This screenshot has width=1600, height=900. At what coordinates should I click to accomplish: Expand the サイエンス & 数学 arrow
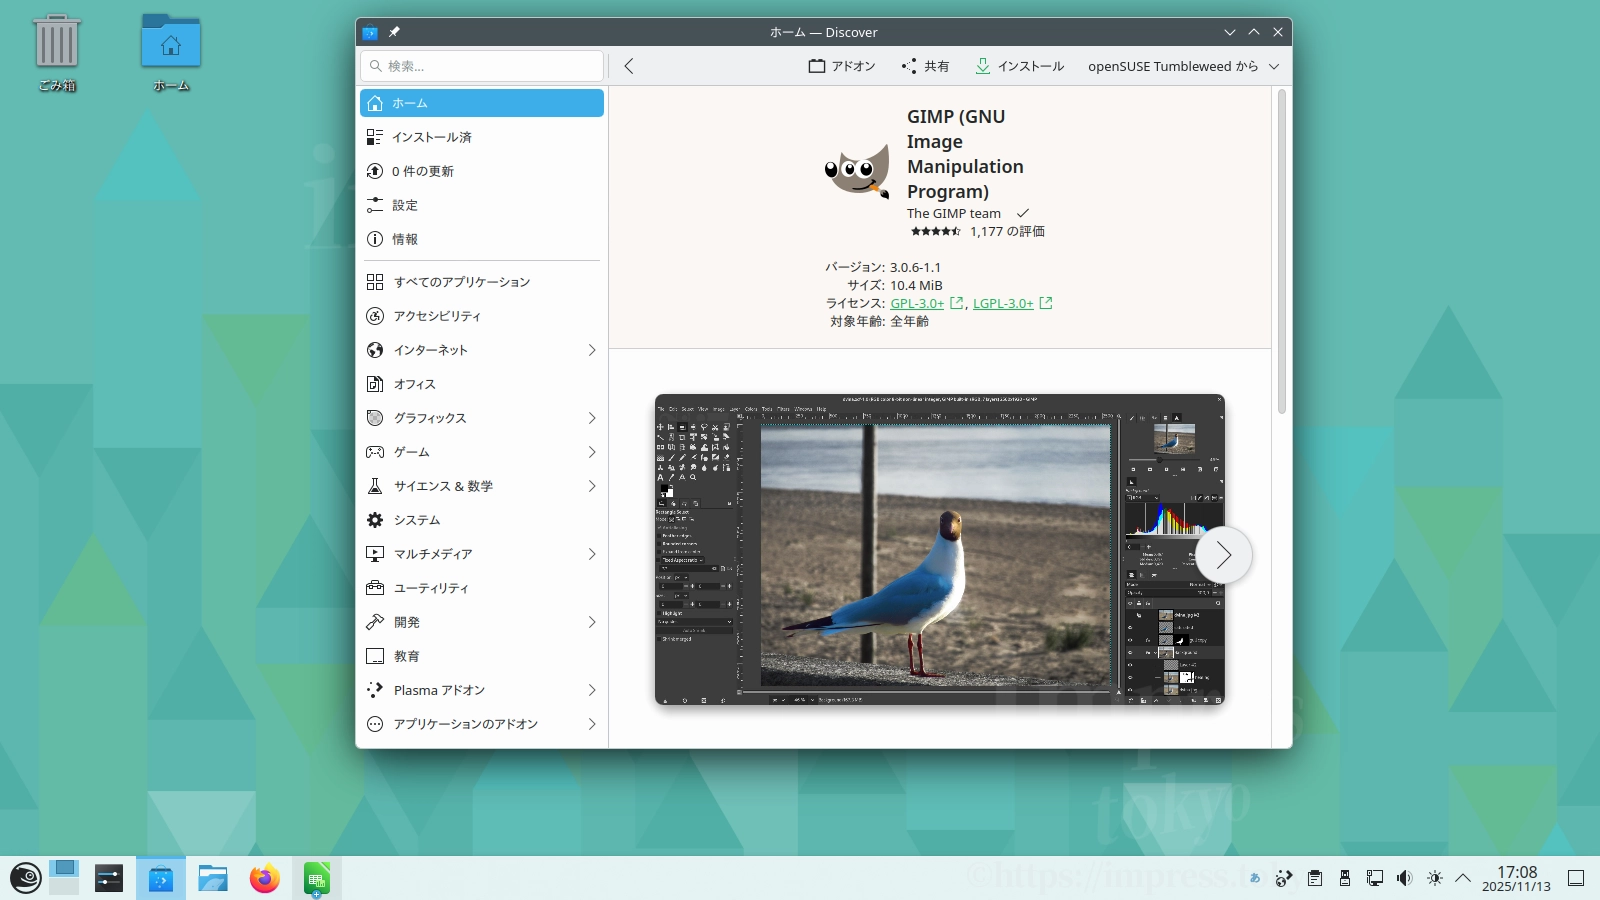(x=592, y=486)
